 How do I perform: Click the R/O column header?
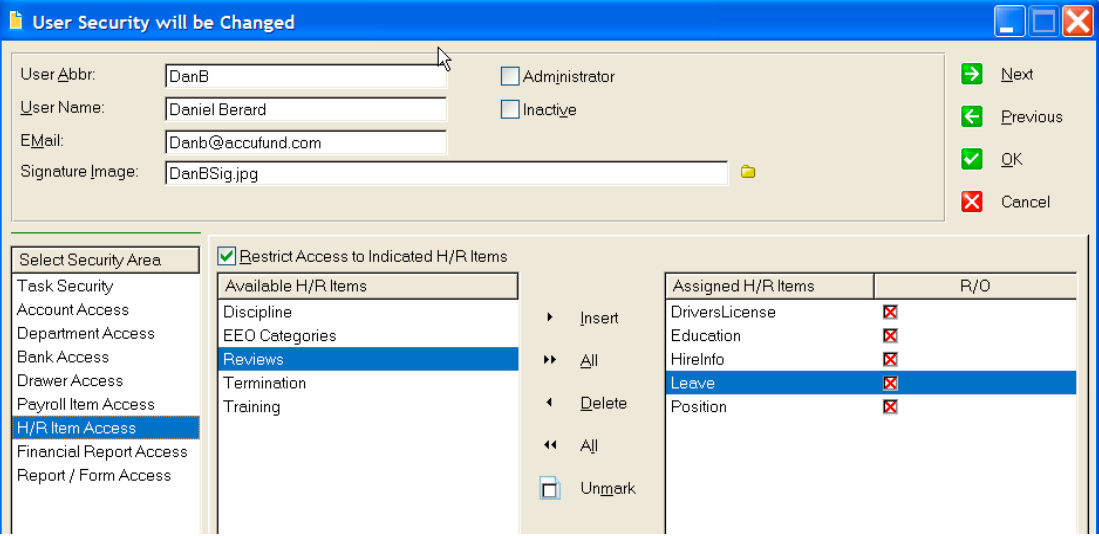(x=975, y=286)
